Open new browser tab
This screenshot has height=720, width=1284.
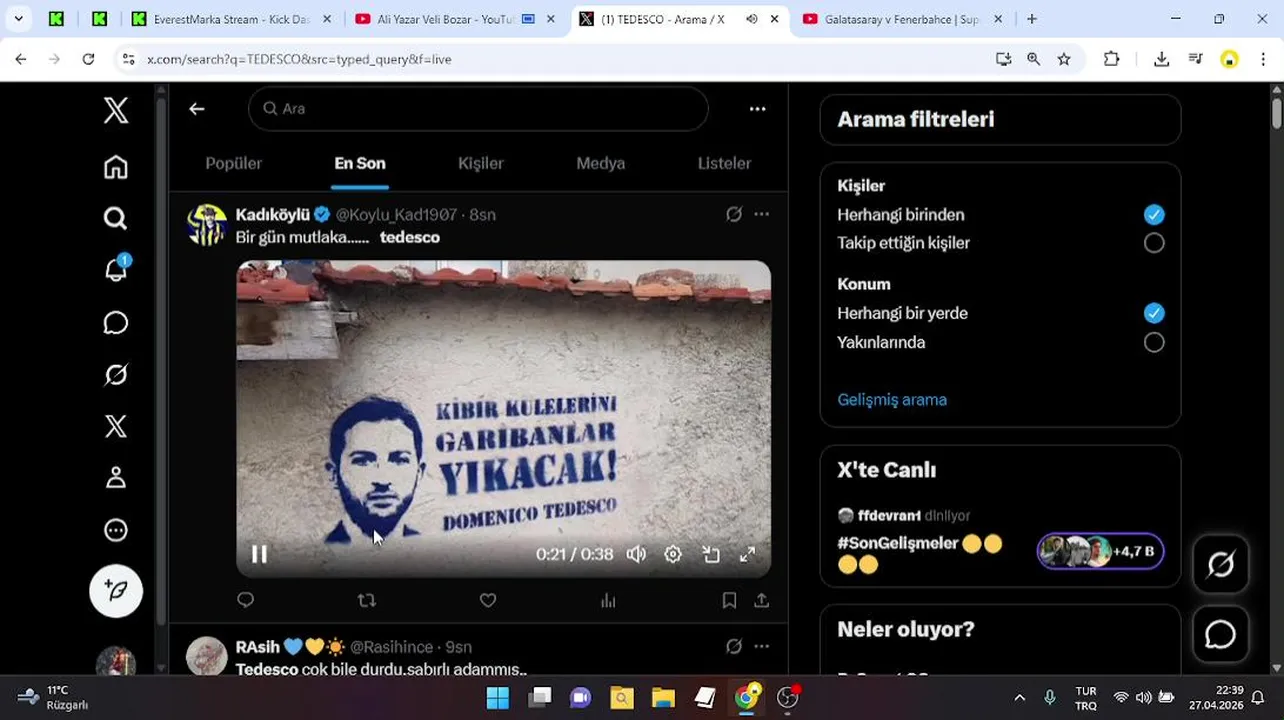point(1032,19)
